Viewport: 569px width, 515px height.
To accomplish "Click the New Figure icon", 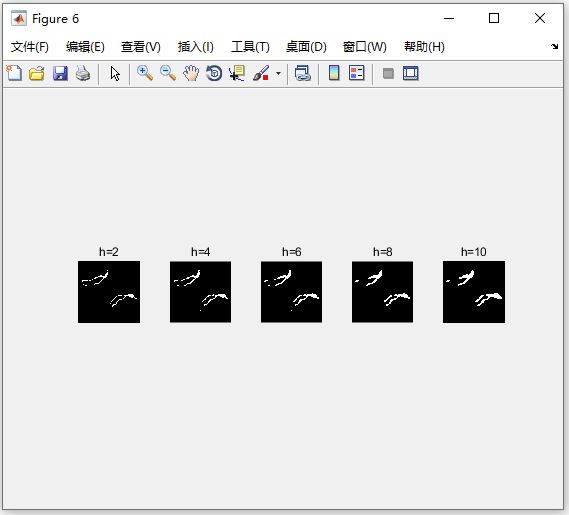I will coord(14,73).
